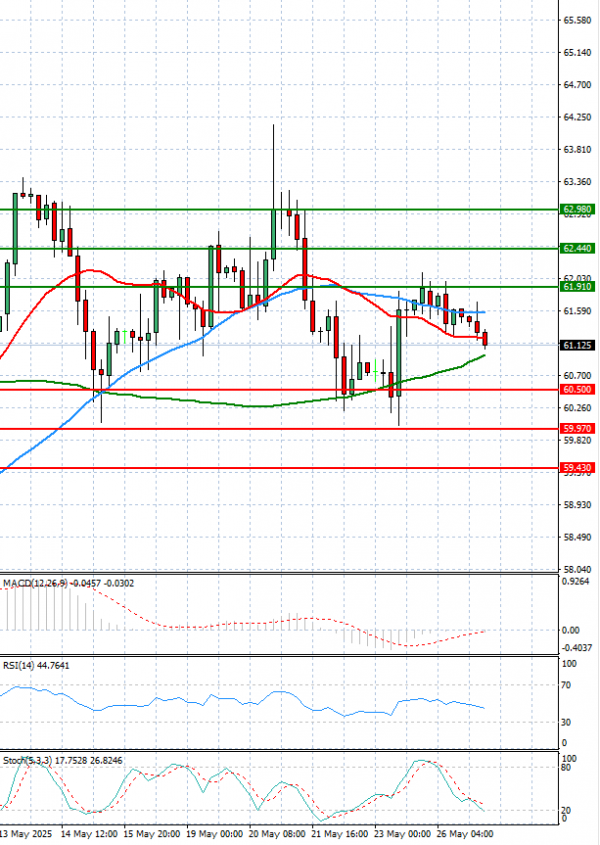Click the RSI scale value 70
This screenshot has width=600, height=845.
[x=566, y=685]
